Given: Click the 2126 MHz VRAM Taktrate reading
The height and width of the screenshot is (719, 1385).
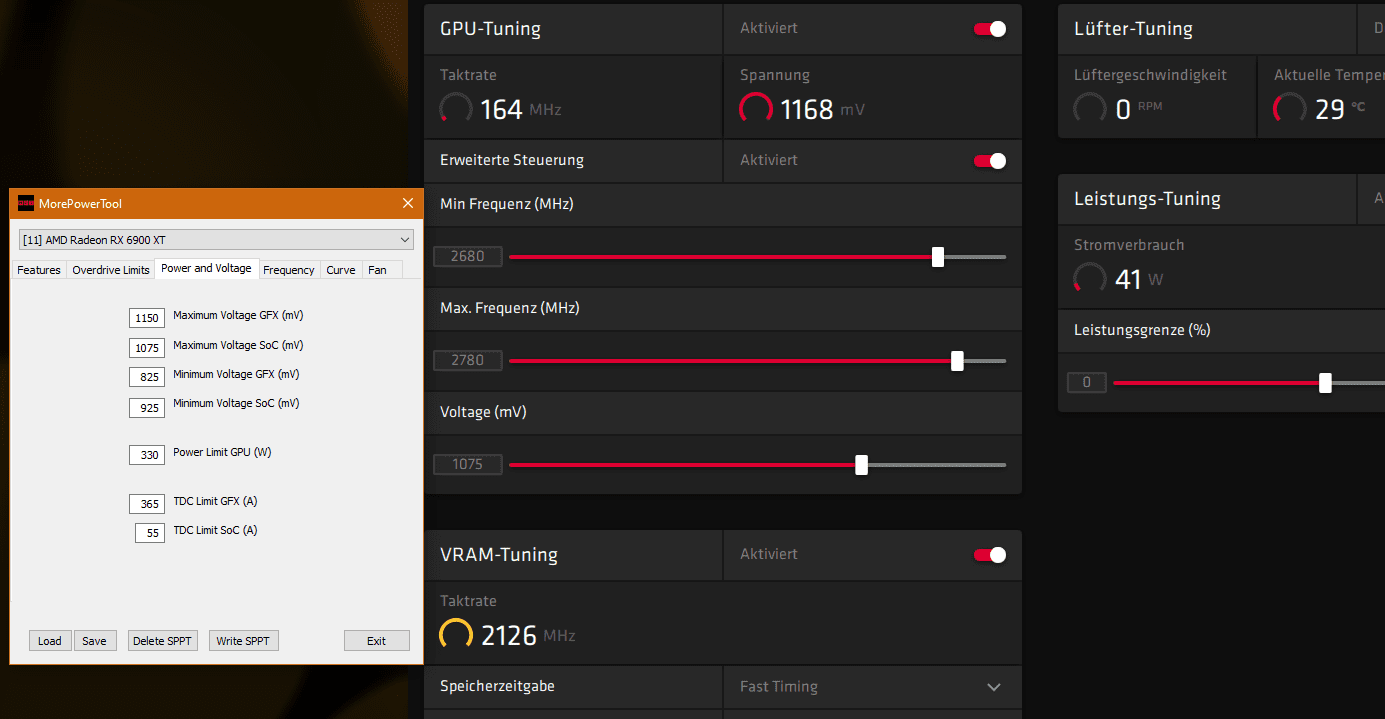Looking at the screenshot, I should pos(528,635).
